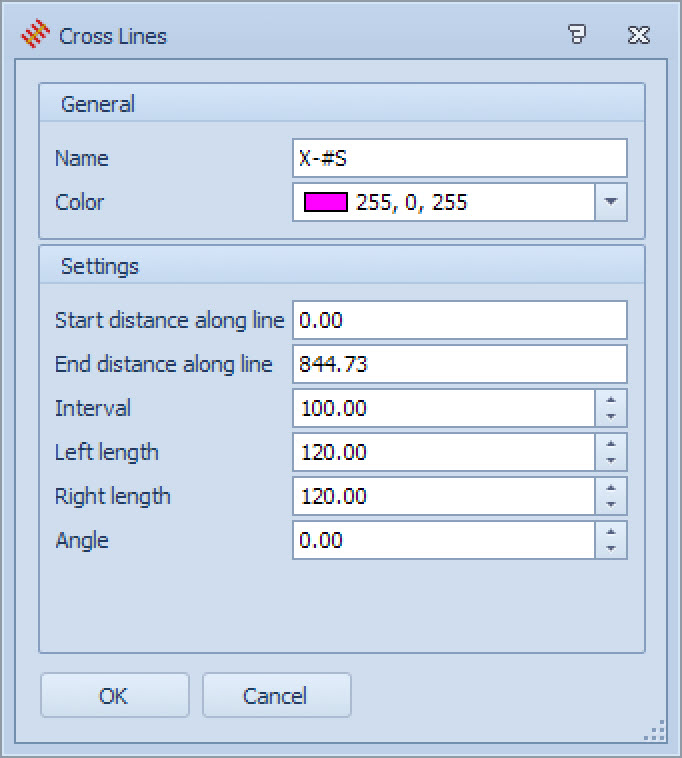682x758 pixels.
Task: Click the magenta color swatch
Action: (x=325, y=203)
